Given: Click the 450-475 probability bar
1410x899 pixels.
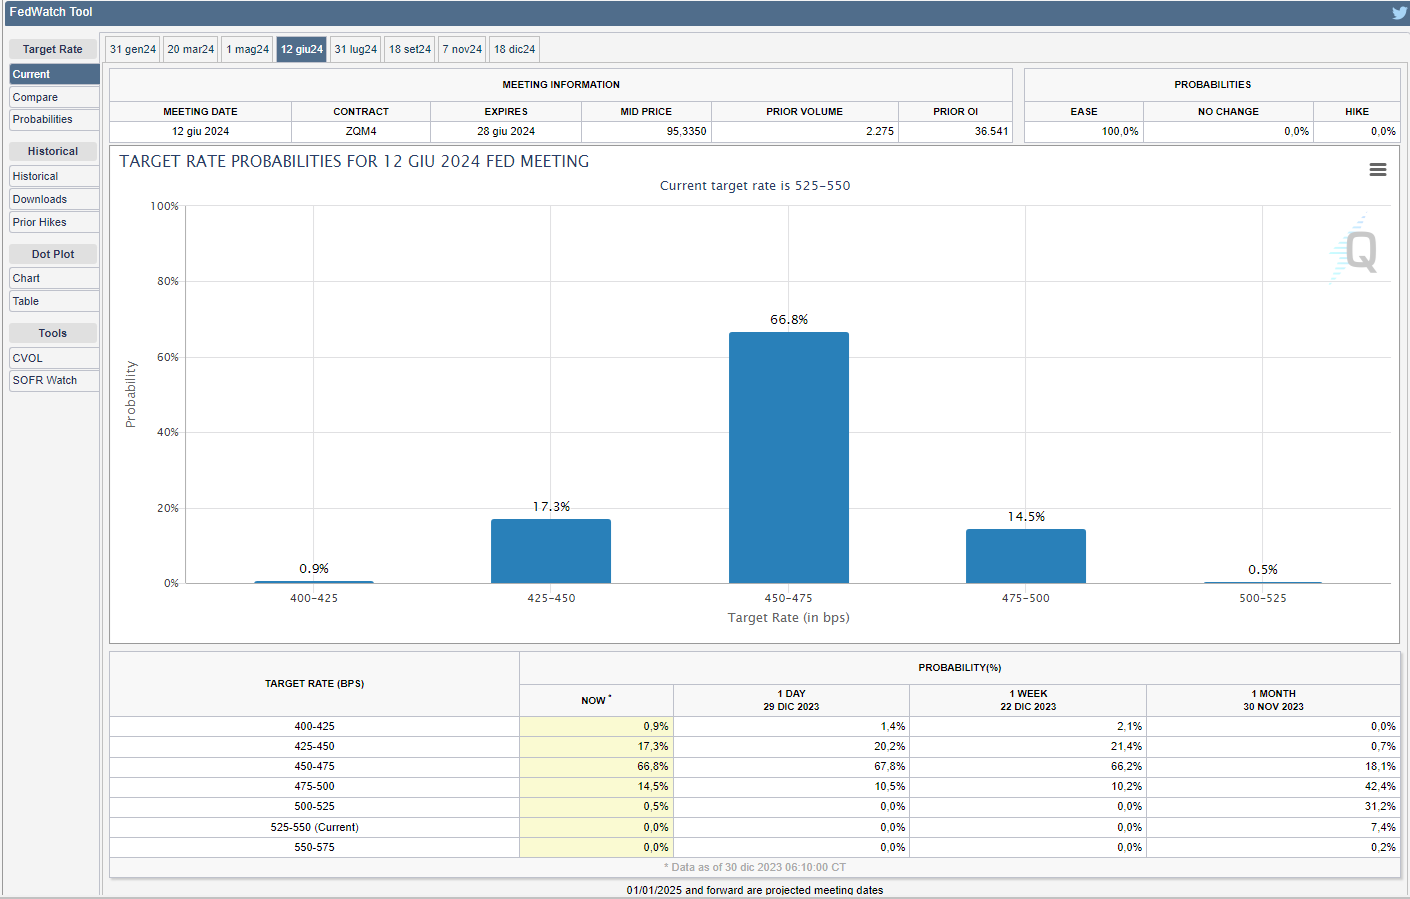Looking at the screenshot, I should 788,457.
